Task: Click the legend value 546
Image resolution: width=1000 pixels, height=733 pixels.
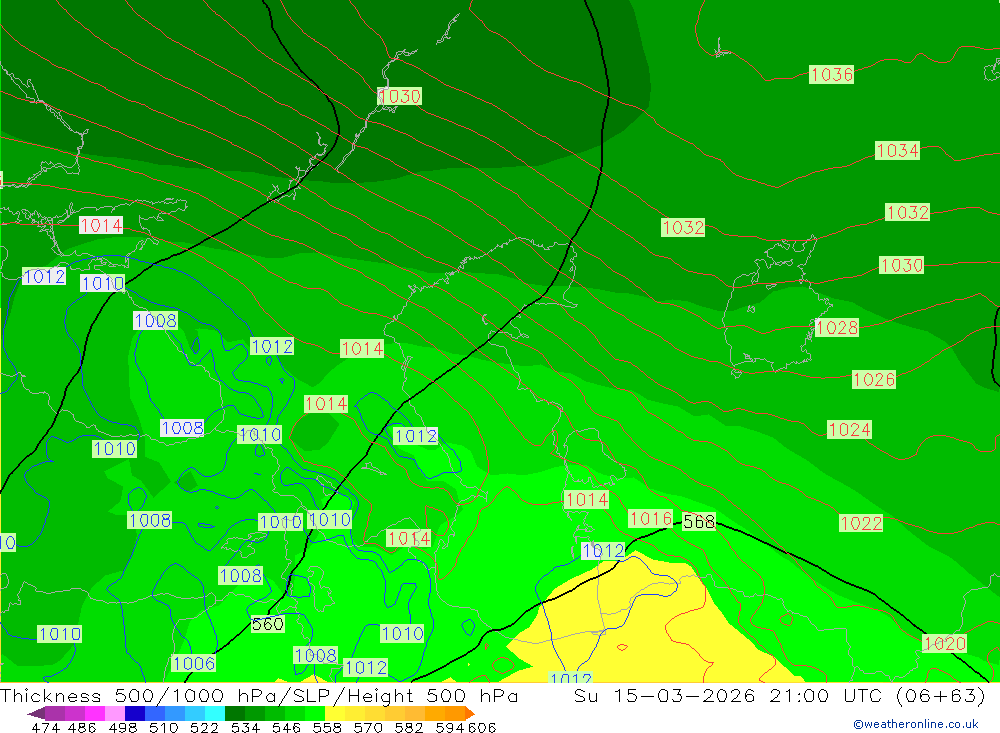Action: 286,727
